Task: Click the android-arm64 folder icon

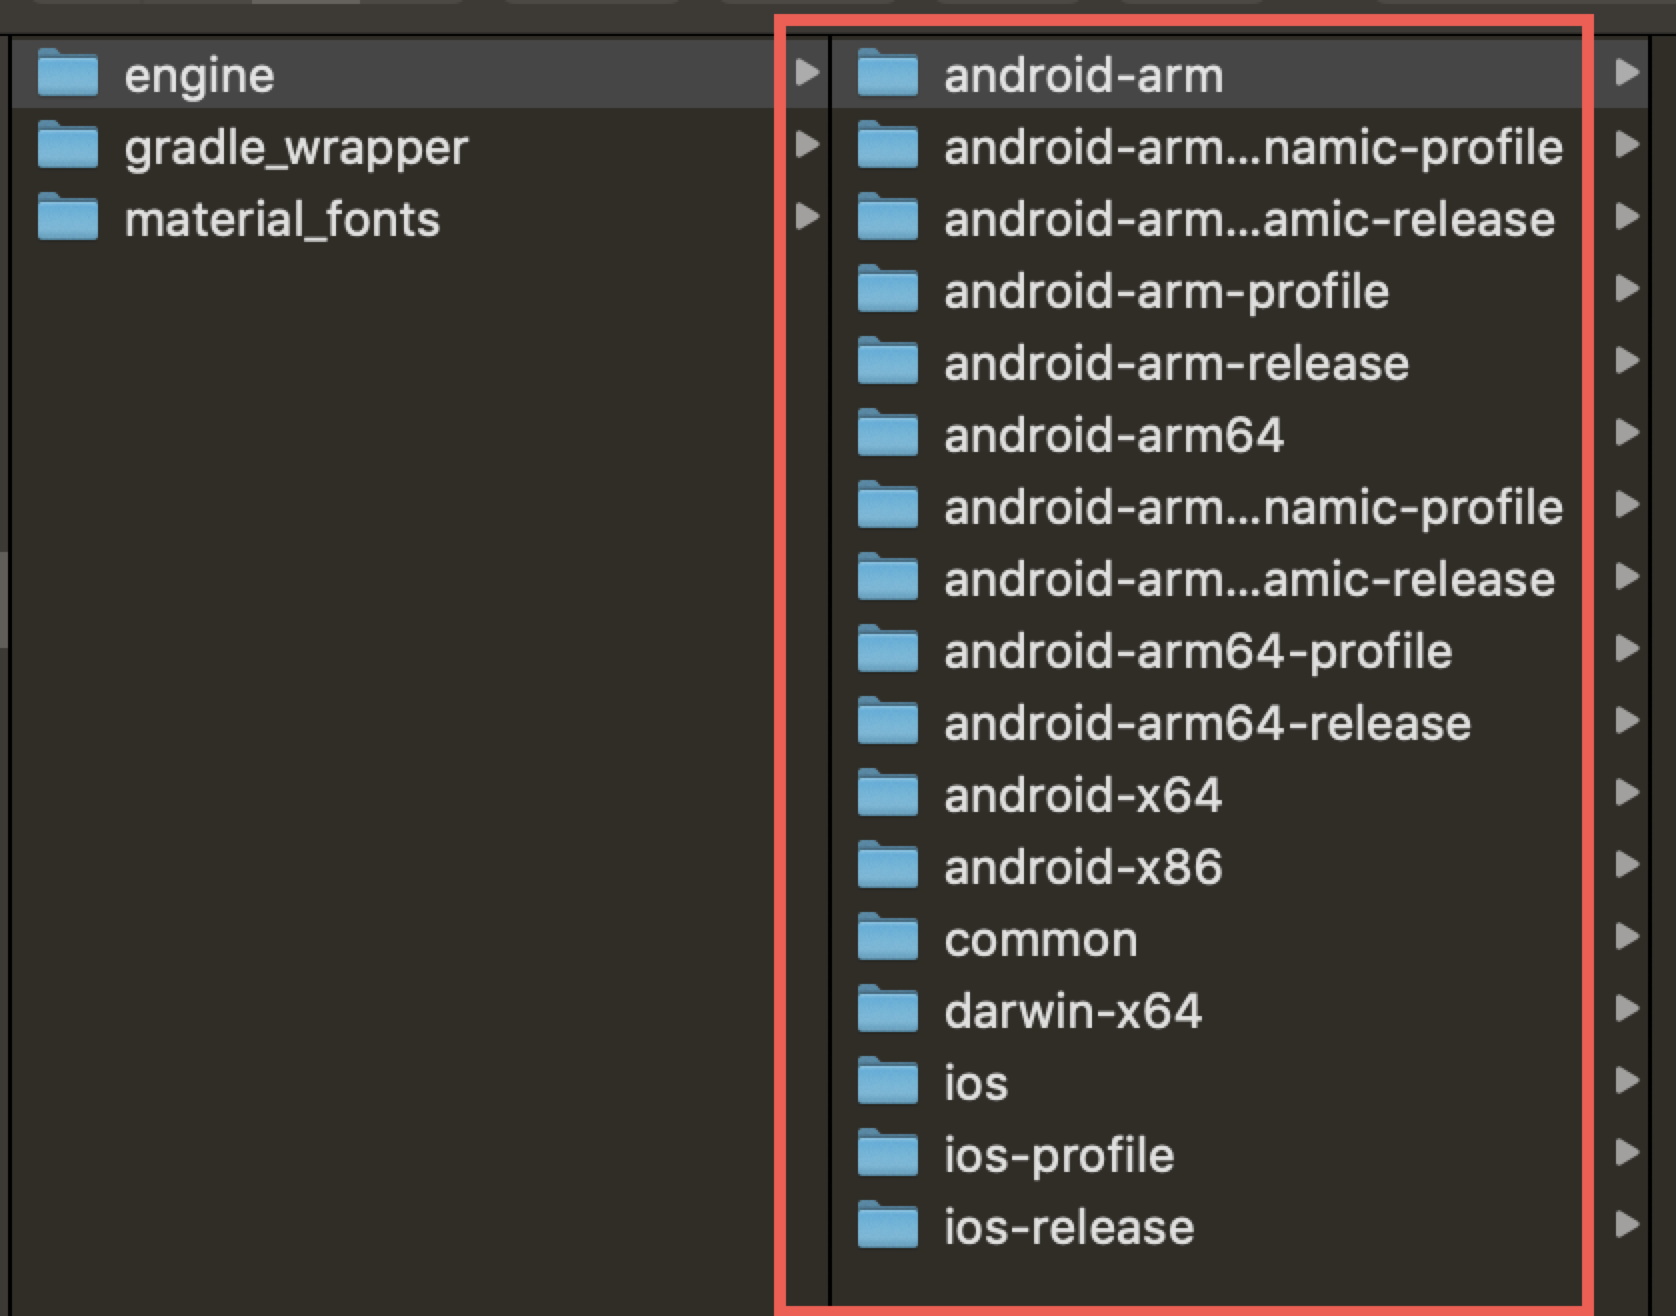Action: tap(888, 433)
